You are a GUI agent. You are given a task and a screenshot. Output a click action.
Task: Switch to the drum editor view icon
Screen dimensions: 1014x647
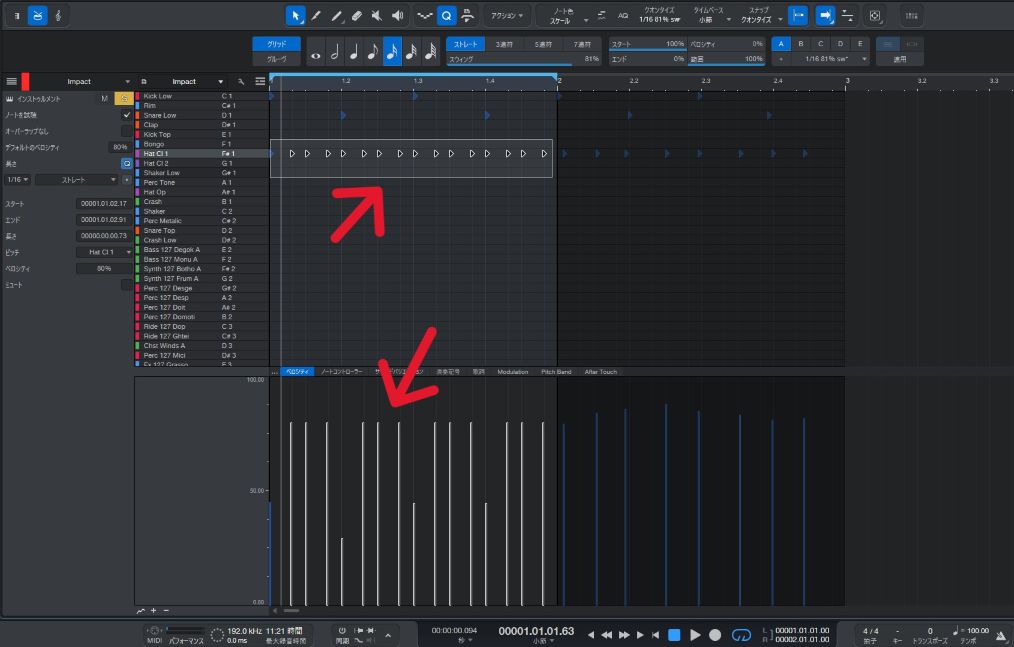pos(37,16)
